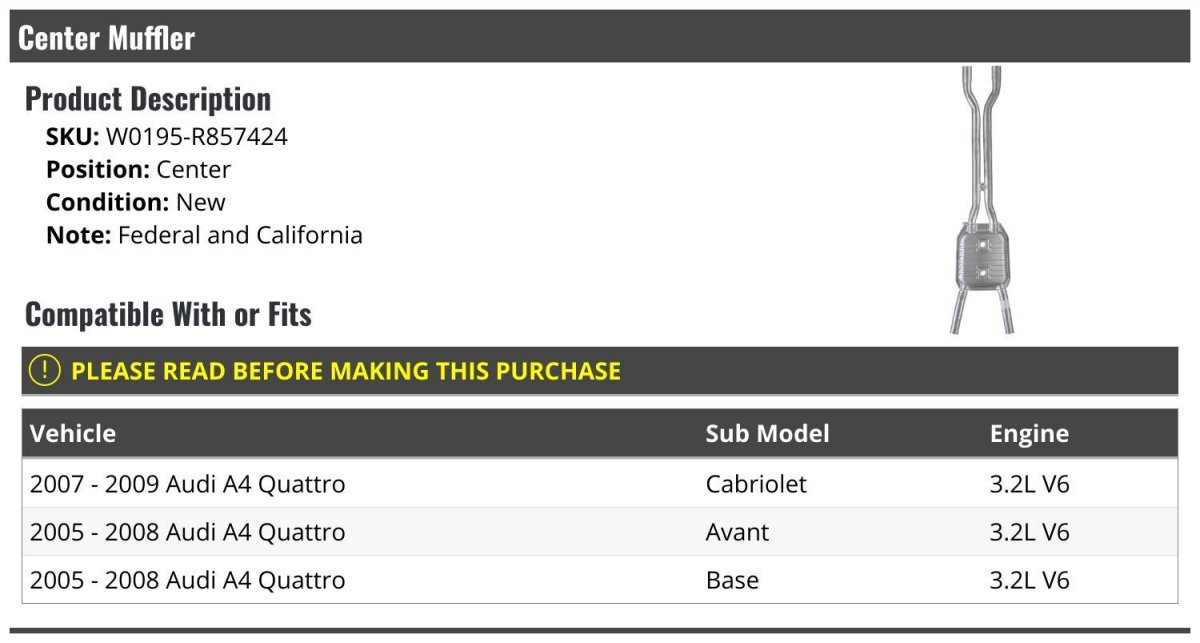This screenshot has height=643, width=1200.
Task: Click 2005 - 2008 Audi A4 Quattro Avant row
Action: (x=600, y=532)
